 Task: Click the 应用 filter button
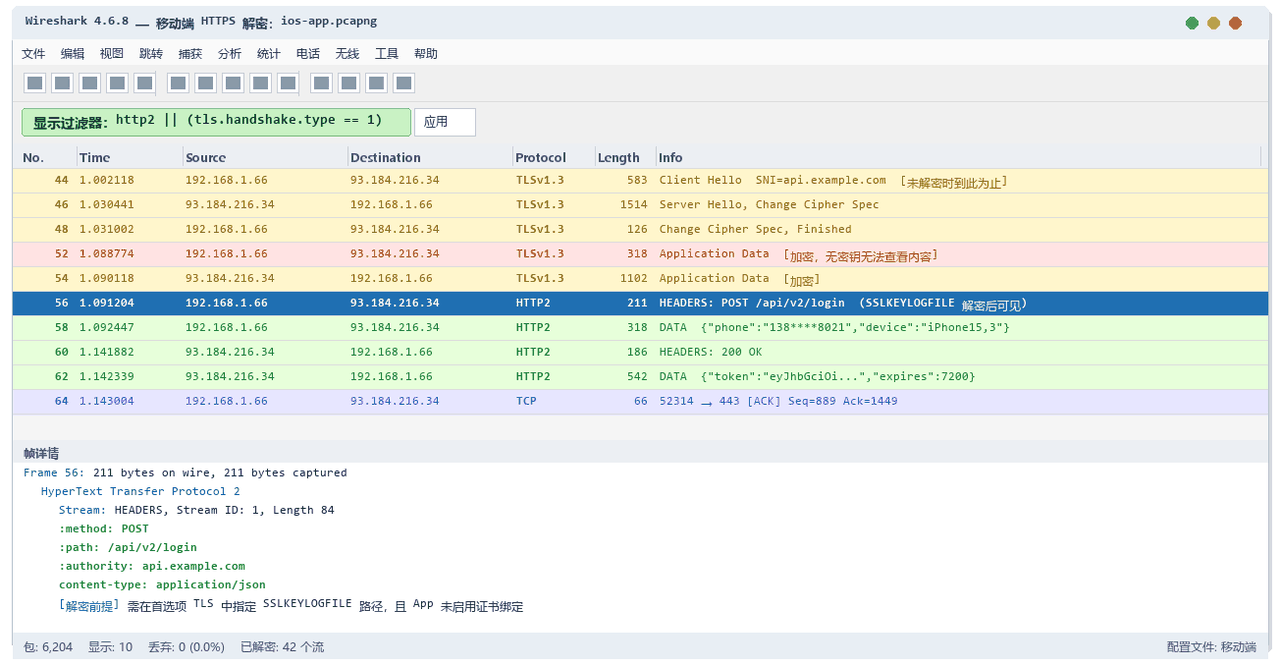(x=445, y=122)
